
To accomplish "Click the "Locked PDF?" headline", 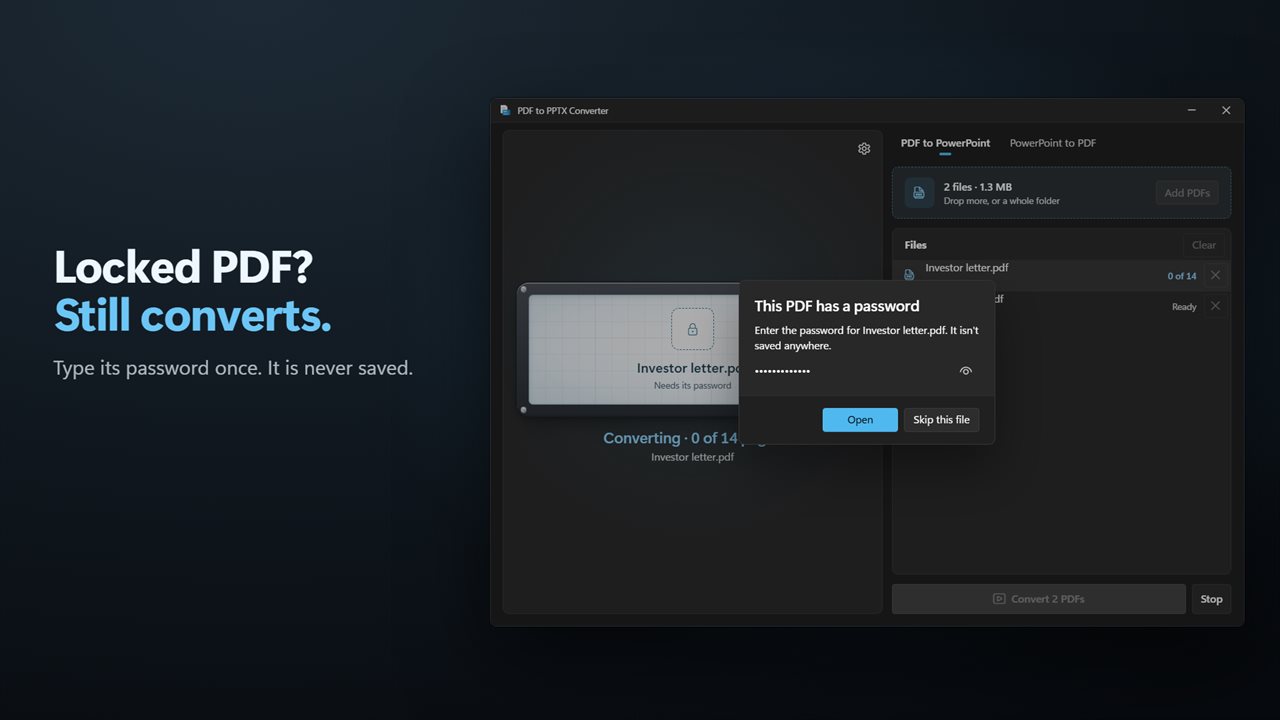I will coord(184,267).
